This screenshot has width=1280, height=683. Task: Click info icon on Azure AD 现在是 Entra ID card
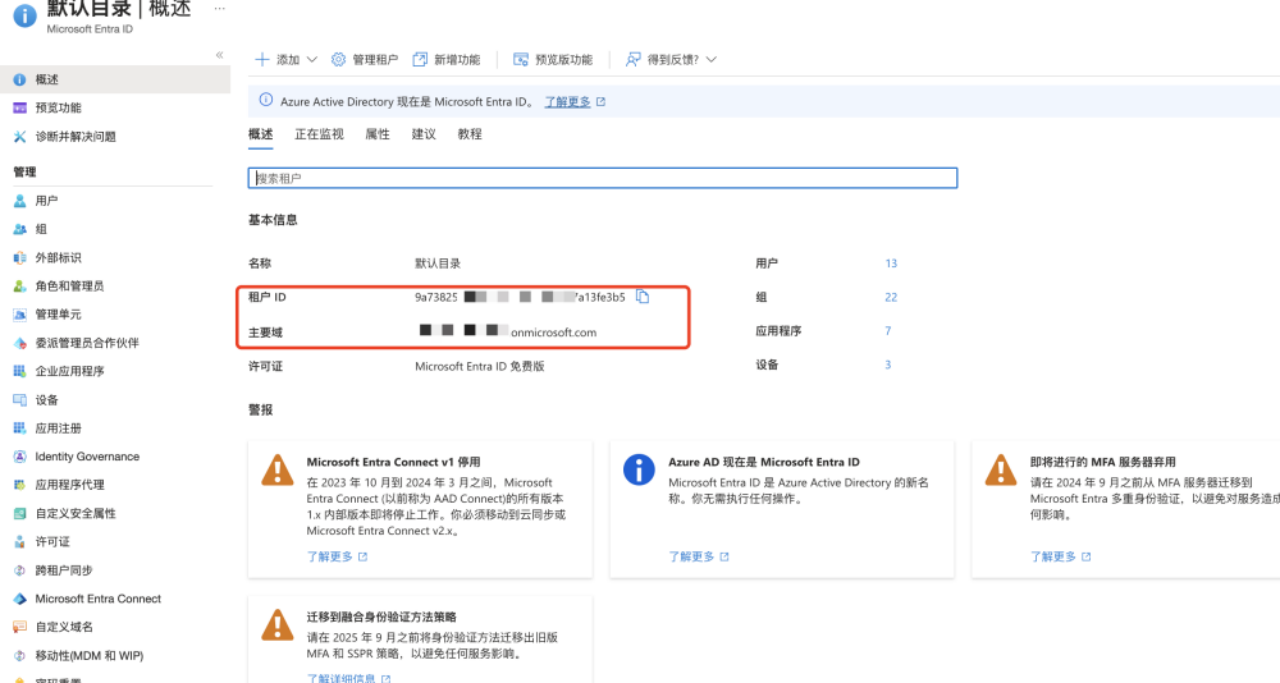639,469
